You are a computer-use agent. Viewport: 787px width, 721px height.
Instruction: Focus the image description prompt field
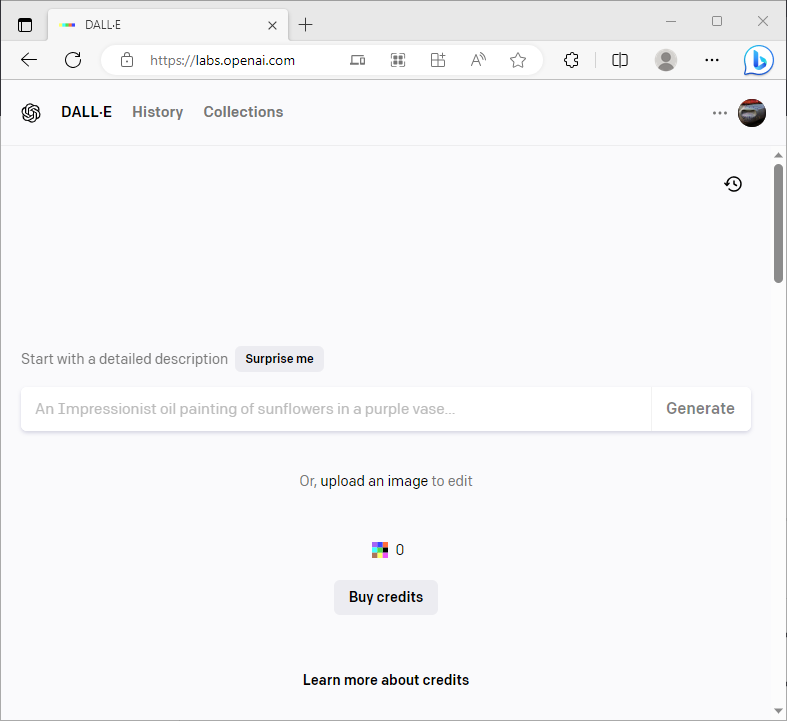(x=336, y=409)
